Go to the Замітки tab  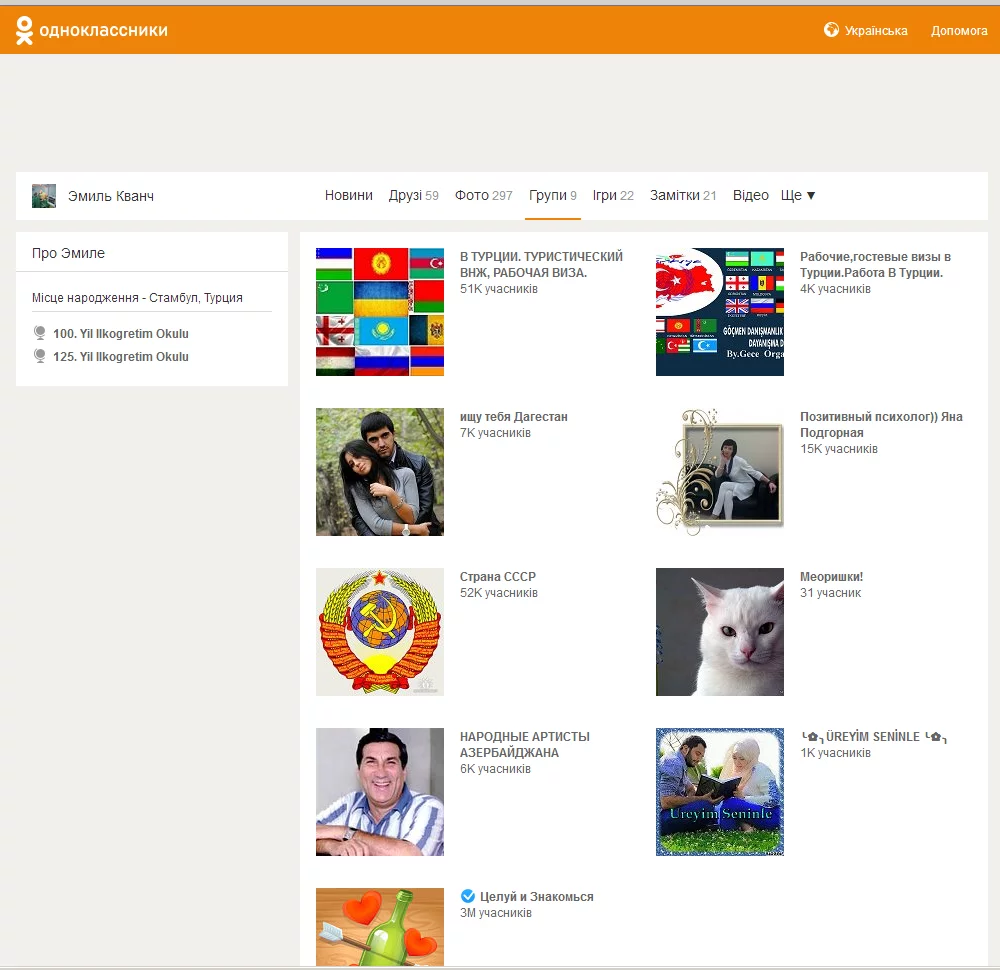[683, 196]
